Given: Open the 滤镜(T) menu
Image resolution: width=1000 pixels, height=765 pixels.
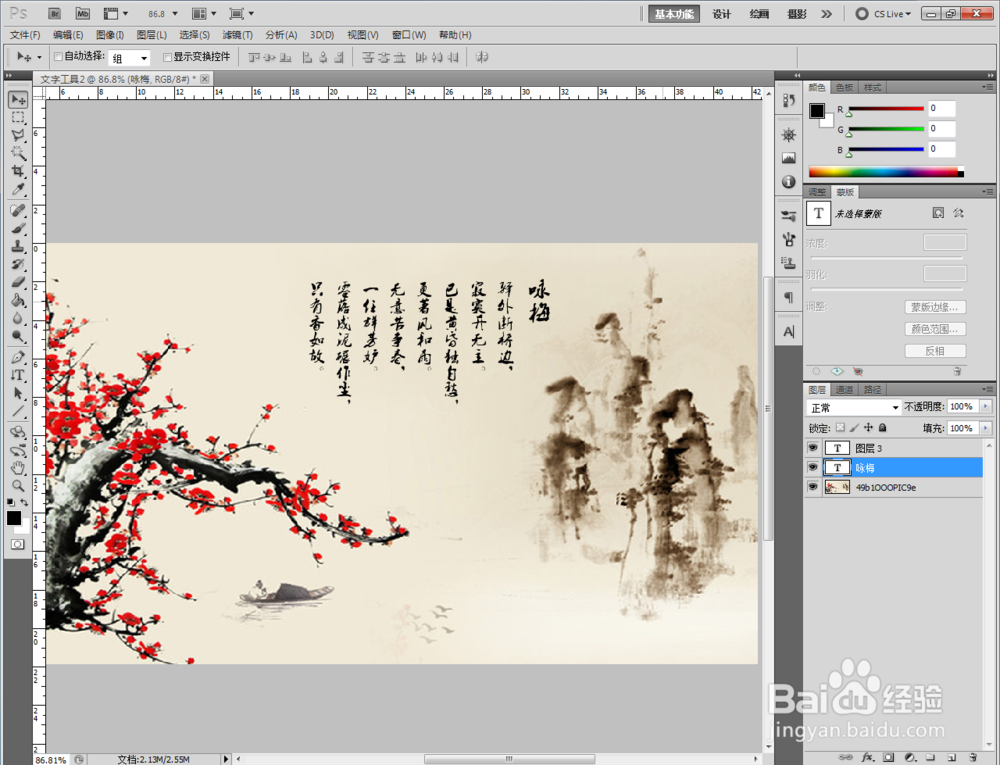Looking at the screenshot, I should click(237, 35).
